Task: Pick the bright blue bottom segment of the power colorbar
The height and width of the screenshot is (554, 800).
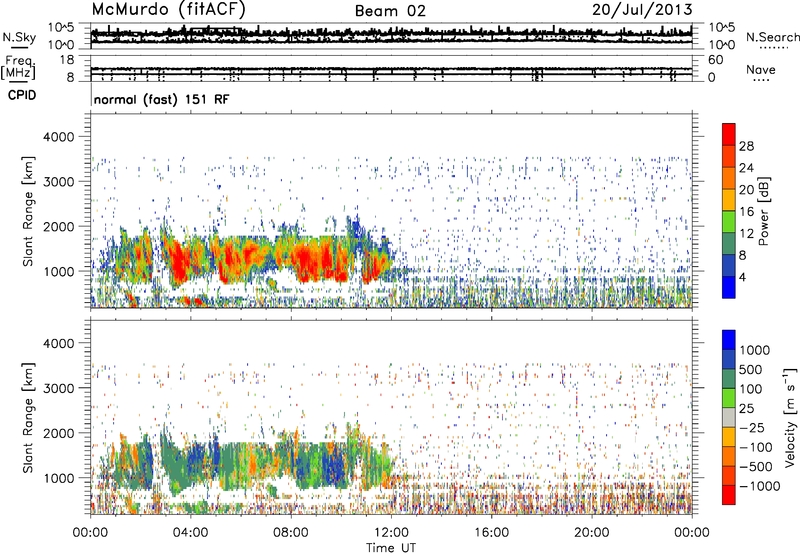Action: (x=729, y=287)
